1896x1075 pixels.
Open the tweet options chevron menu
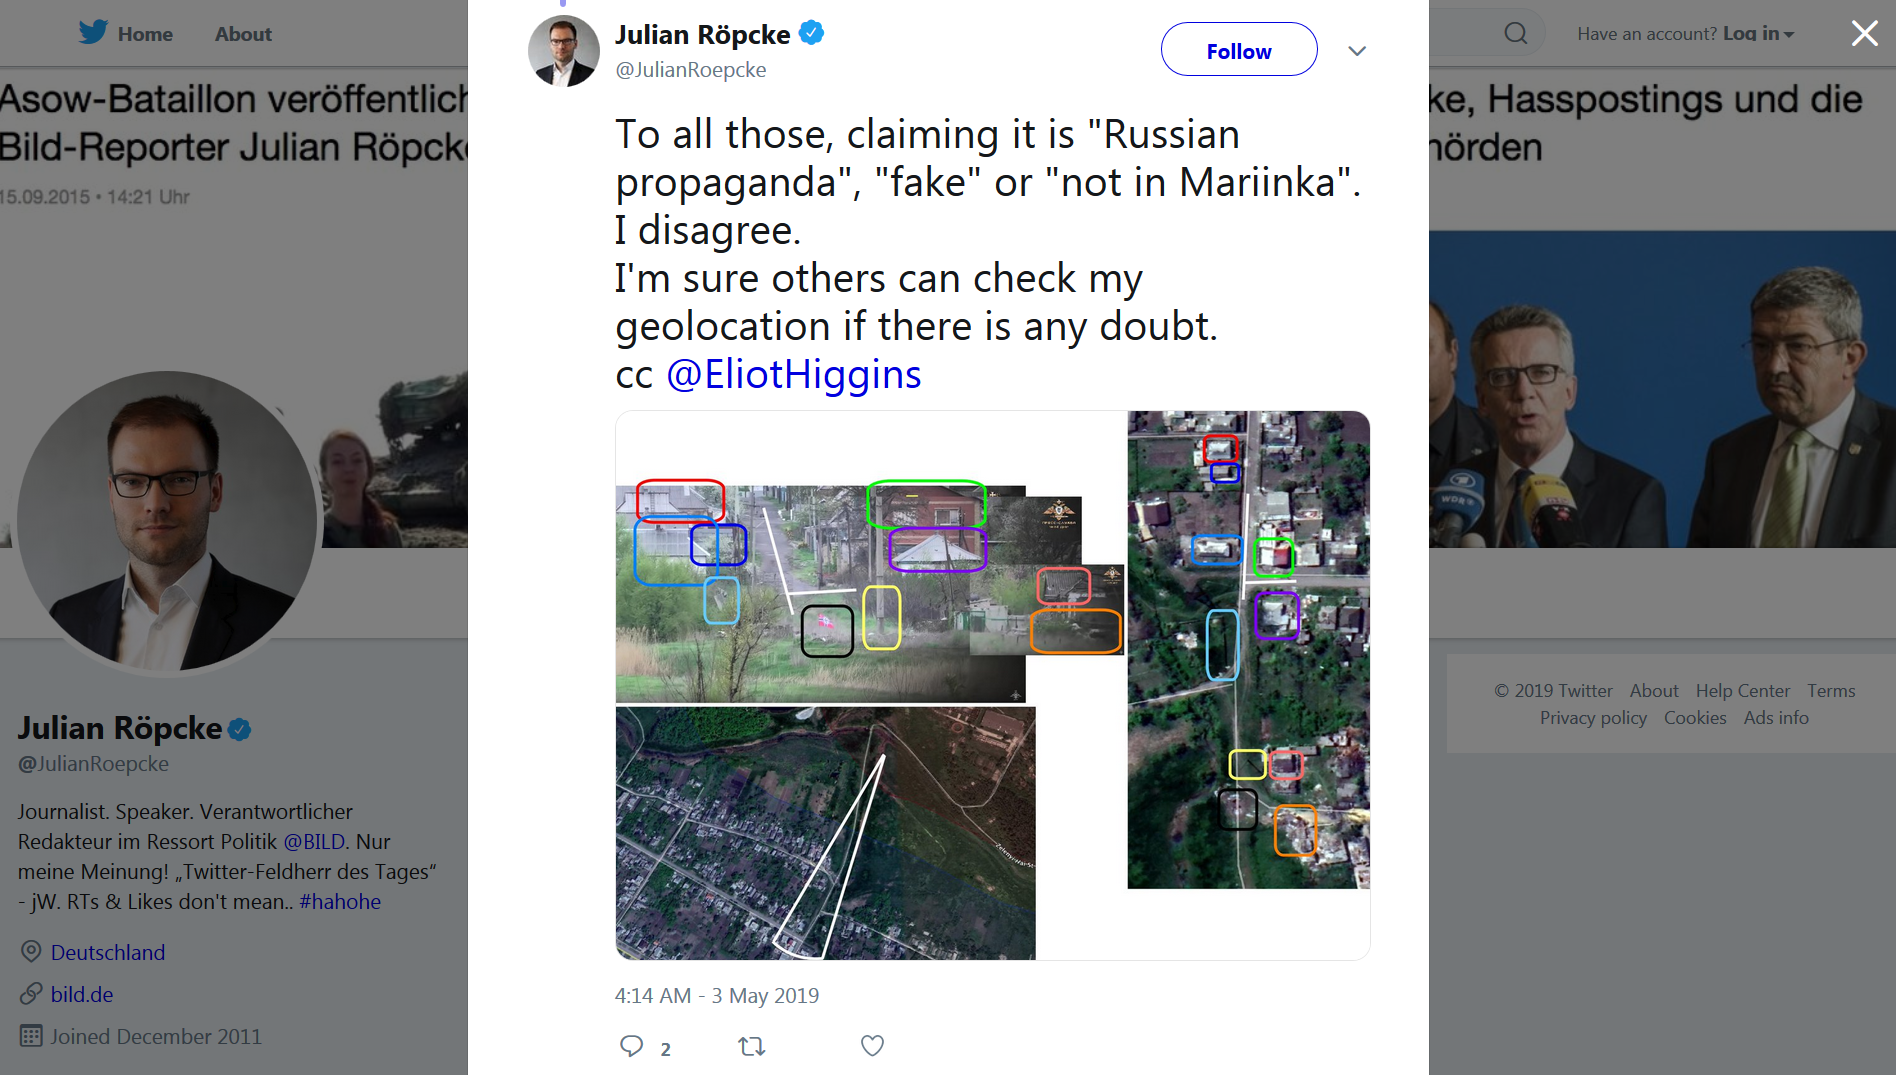[1356, 51]
